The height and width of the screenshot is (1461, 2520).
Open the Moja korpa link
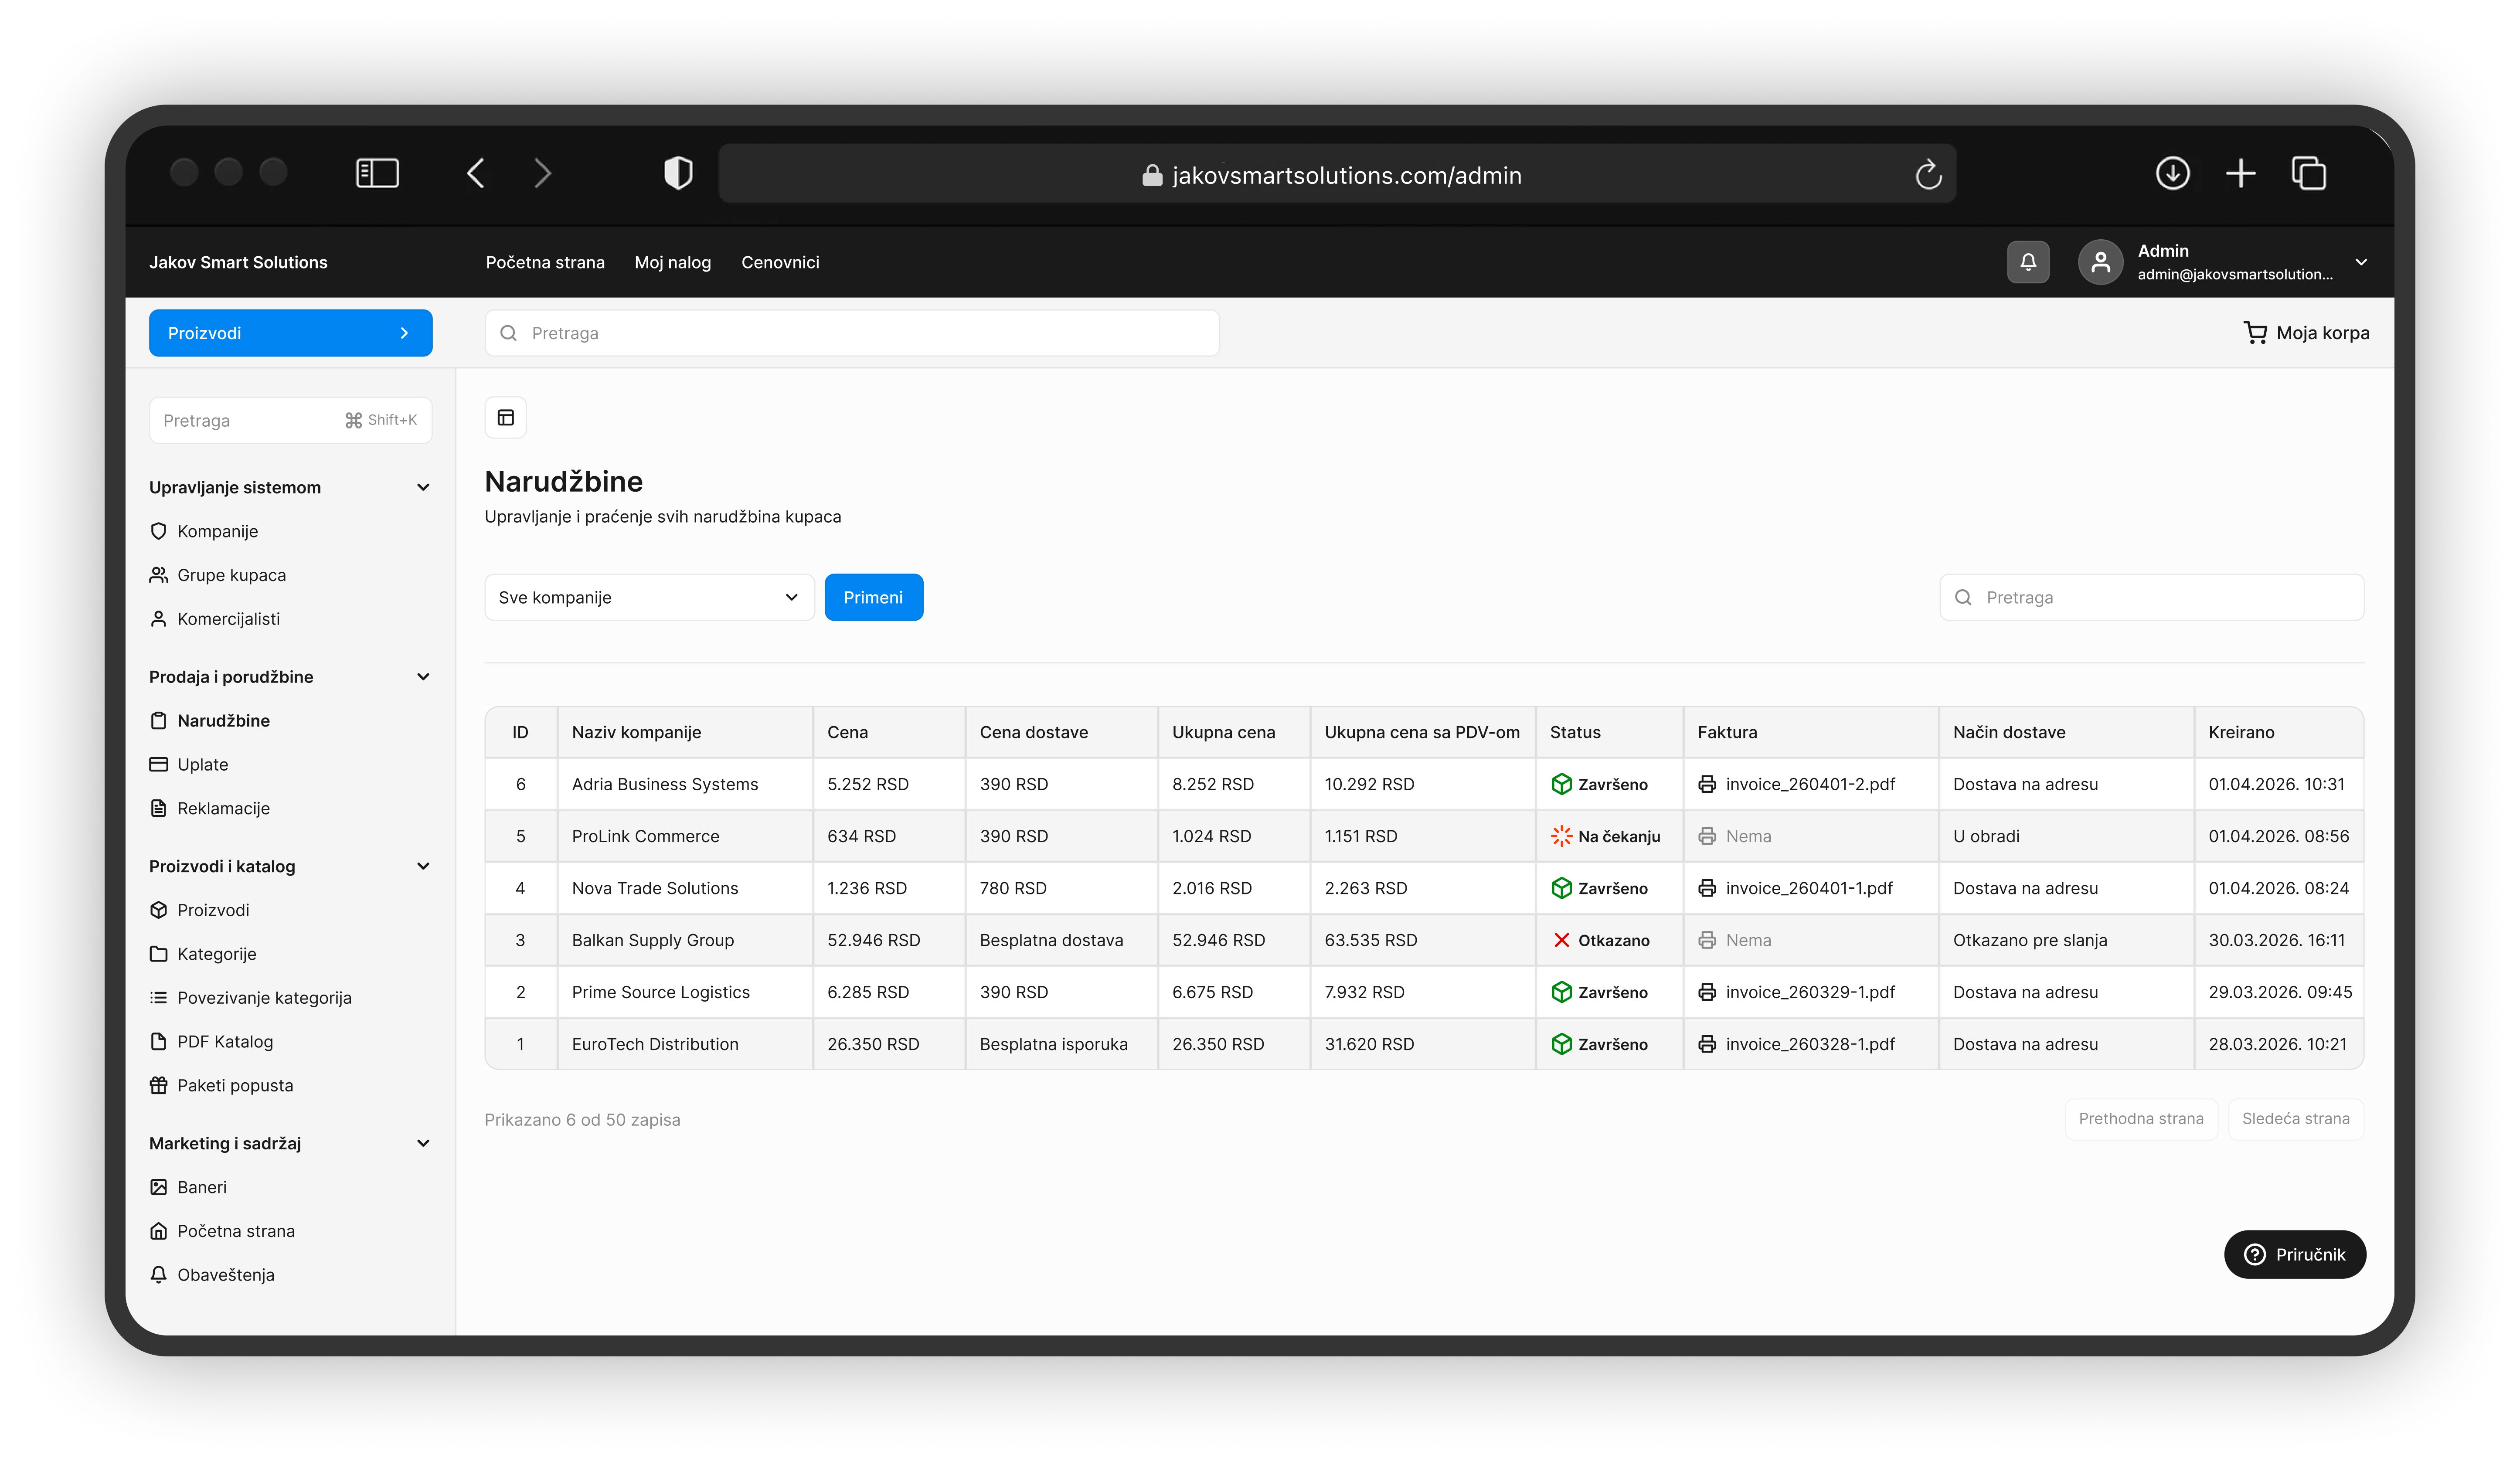2306,333
